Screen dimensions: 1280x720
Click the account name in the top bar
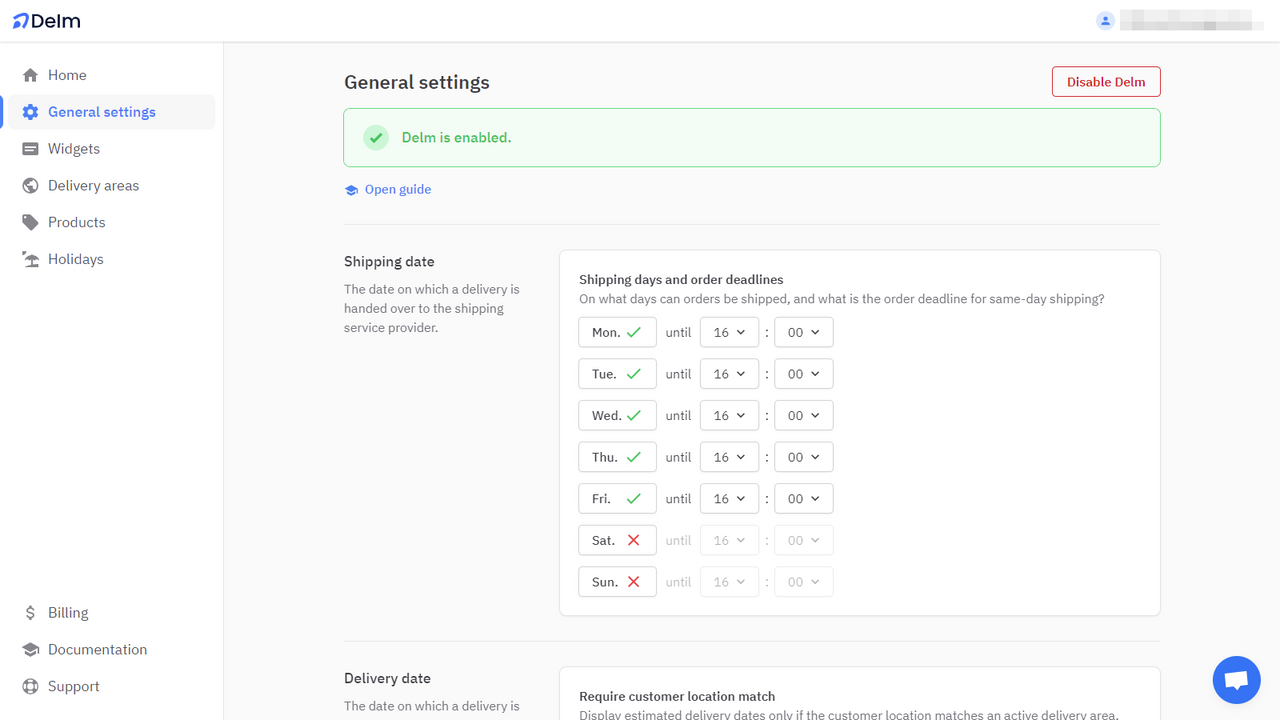[x=1190, y=19]
